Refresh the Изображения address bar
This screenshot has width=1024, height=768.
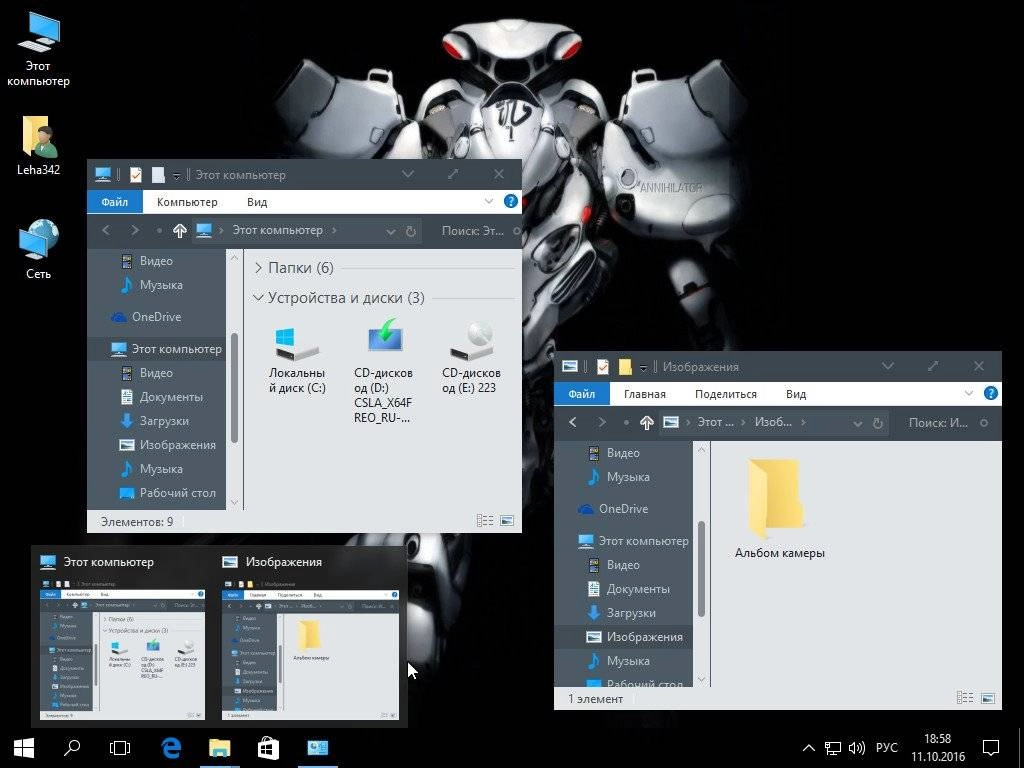pos(878,423)
